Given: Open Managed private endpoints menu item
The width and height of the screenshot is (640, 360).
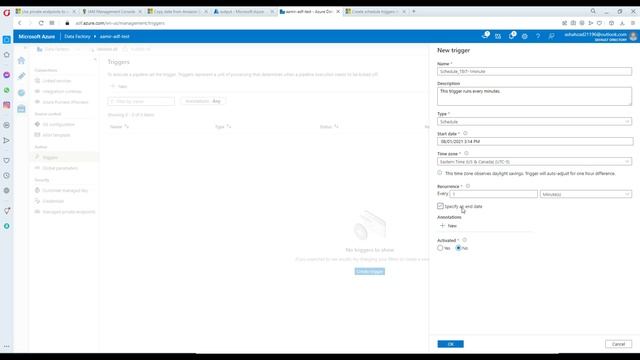Looking at the screenshot, I should pyautogui.click(x=68, y=212).
